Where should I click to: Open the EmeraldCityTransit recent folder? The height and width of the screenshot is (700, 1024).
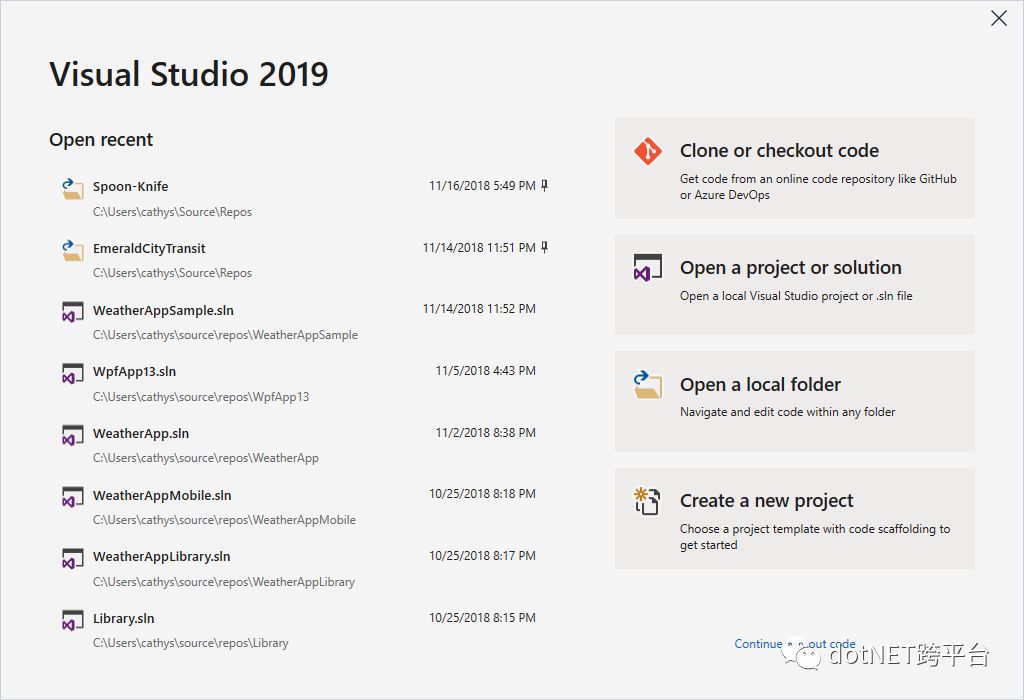[305, 260]
